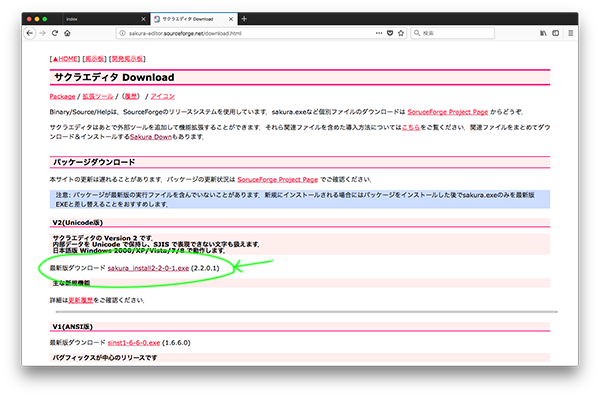Image resolution: width=600 pixels, height=397 pixels.
Task: Save page to Pocket
Action: (x=390, y=33)
